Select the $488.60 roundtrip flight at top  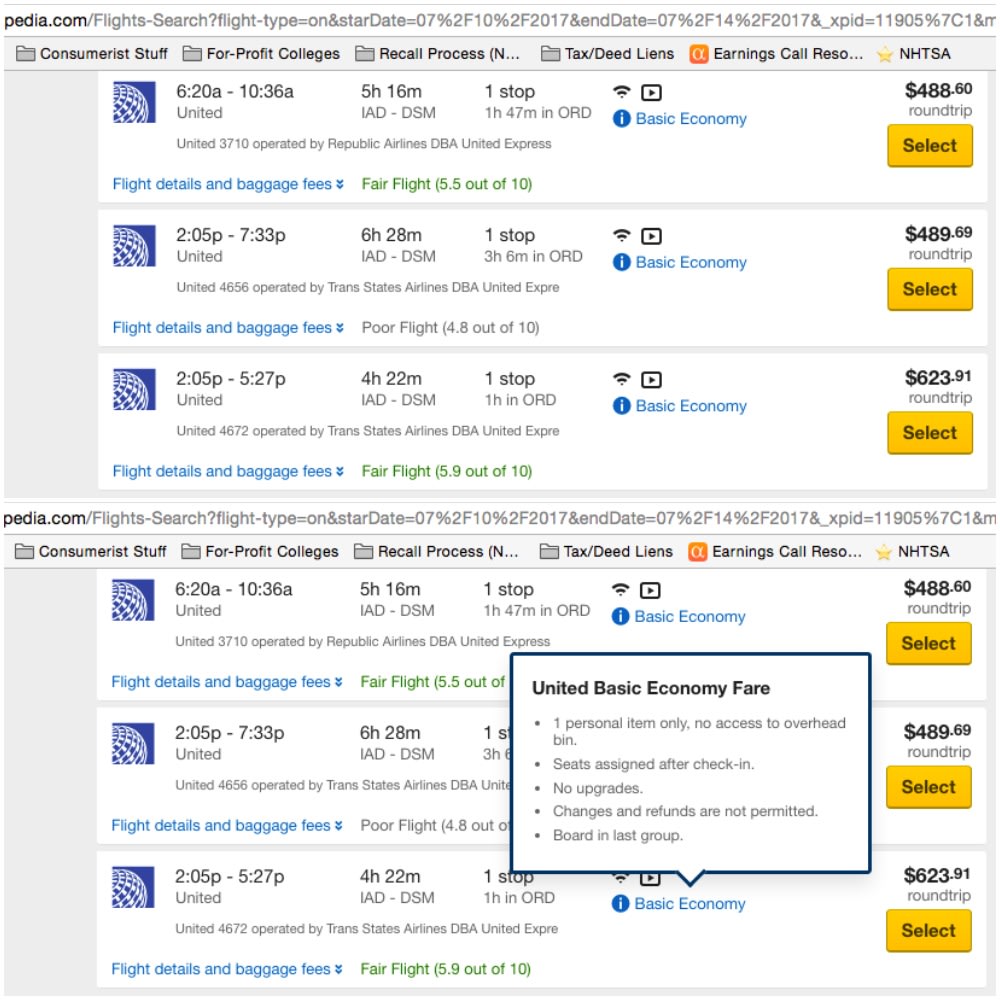[929, 146]
